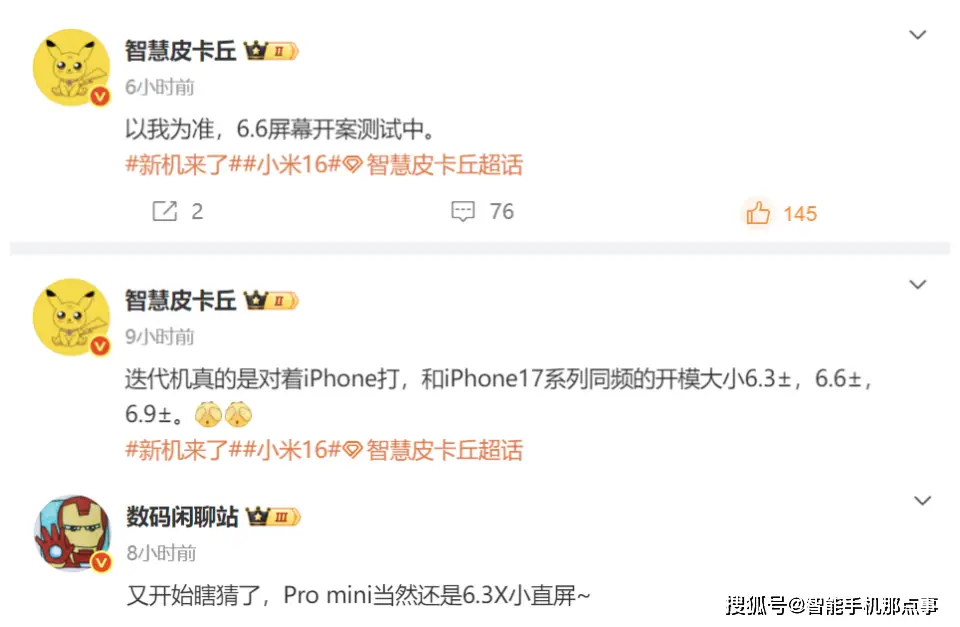The height and width of the screenshot is (627, 960).
Task: Click crown membership badge on first 智慧皮卡丘
Action: [271, 51]
